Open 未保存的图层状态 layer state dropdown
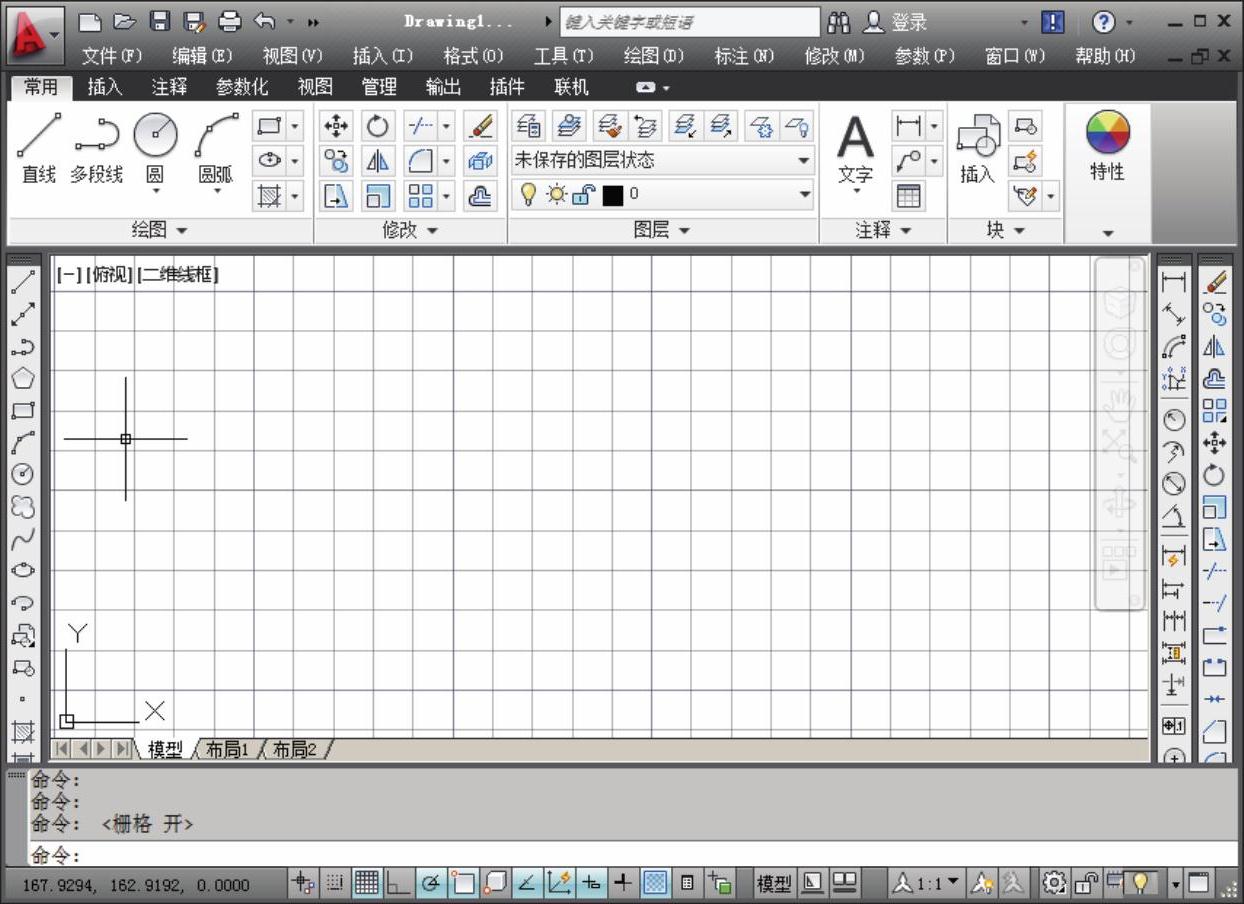This screenshot has height=904, width=1244. pyautogui.click(x=662, y=160)
